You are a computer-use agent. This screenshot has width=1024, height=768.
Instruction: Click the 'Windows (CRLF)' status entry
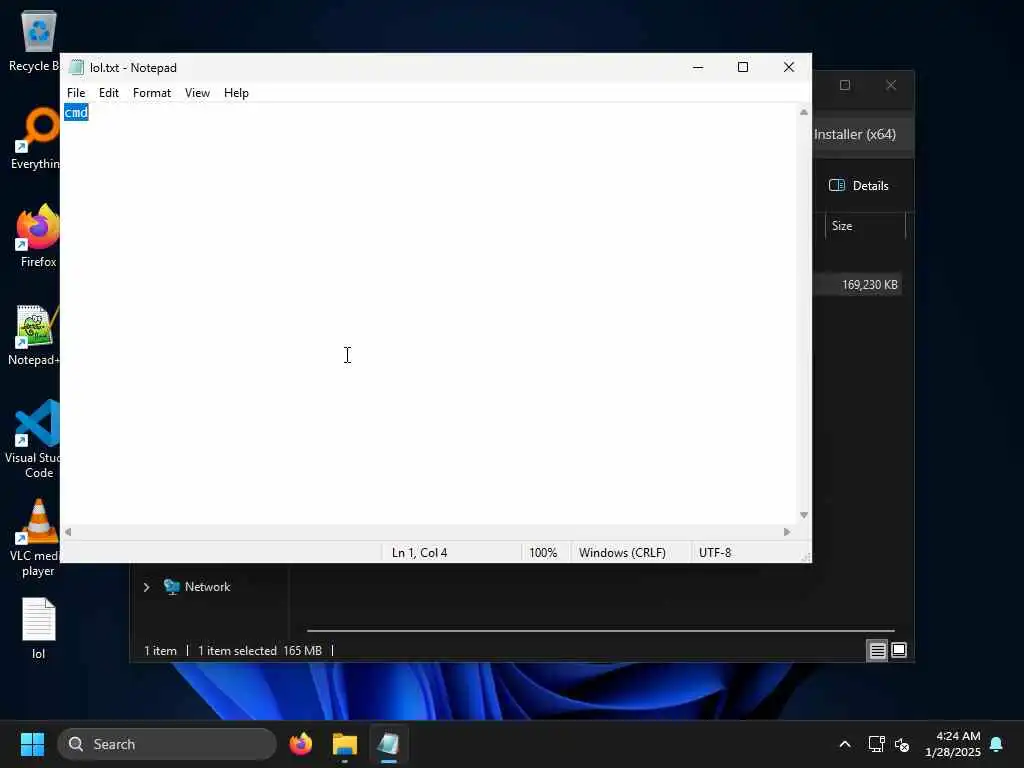pyautogui.click(x=622, y=552)
